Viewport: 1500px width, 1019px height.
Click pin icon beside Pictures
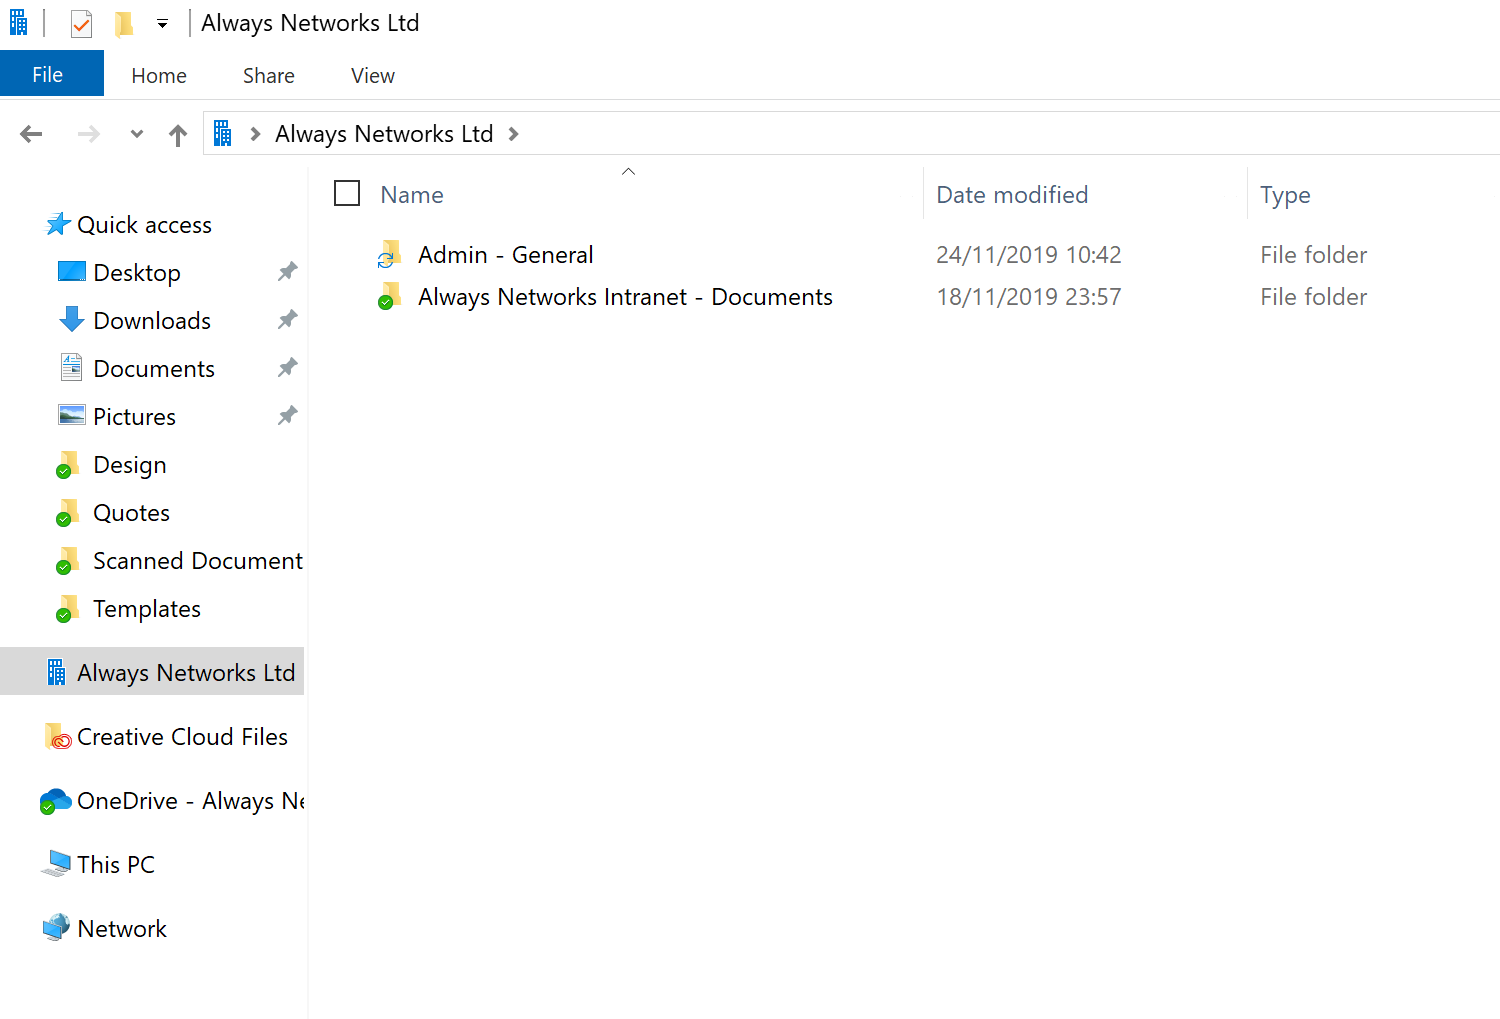tap(288, 416)
